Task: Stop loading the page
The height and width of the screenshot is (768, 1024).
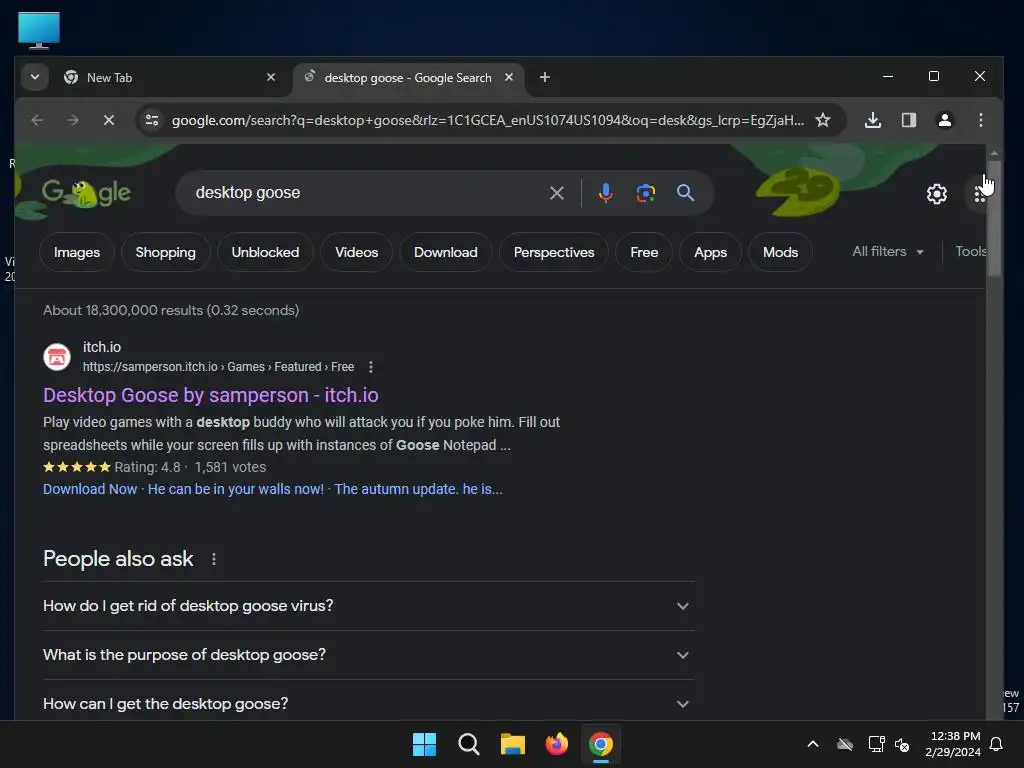Action: click(109, 120)
